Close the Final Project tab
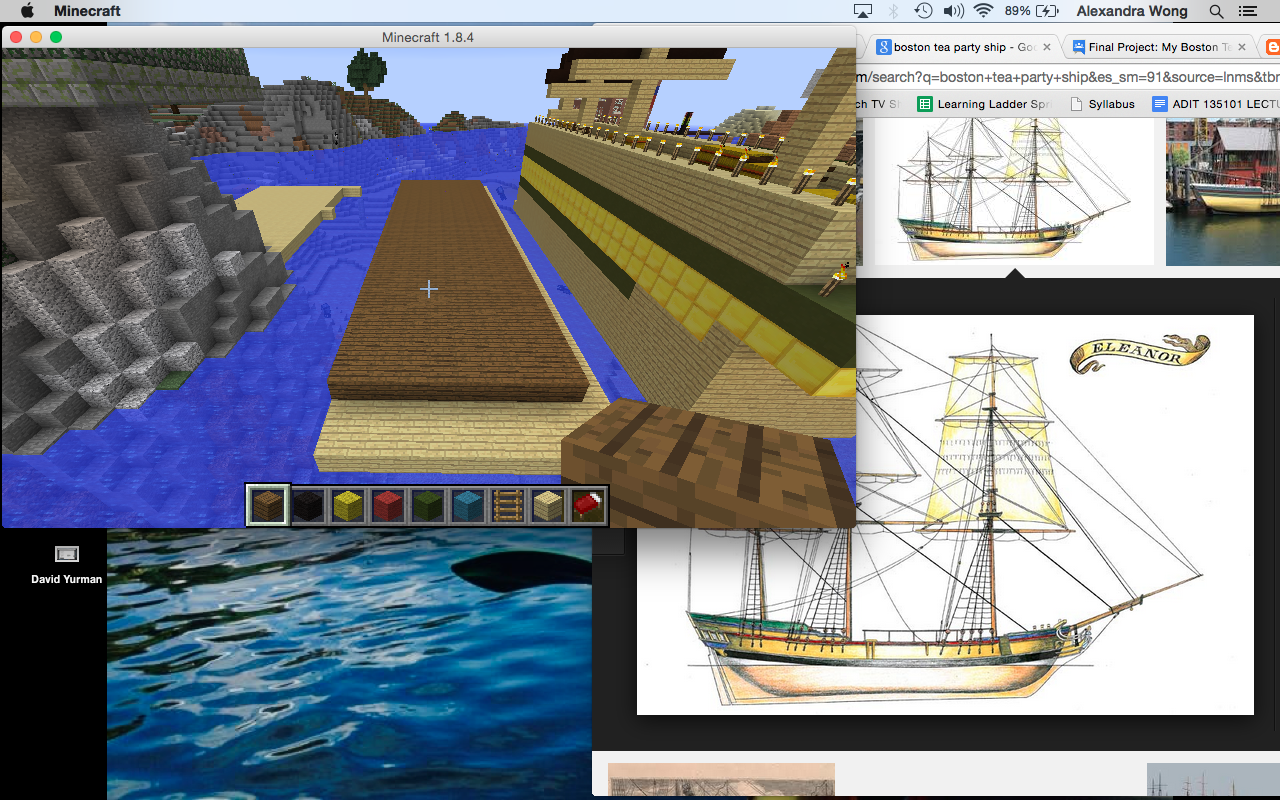The width and height of the screenshot is (1280, 800). (1242, 47)
